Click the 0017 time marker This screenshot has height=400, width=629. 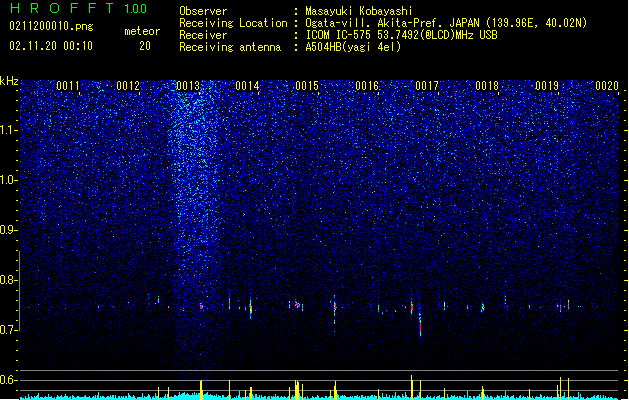click(x=427, y=86)
